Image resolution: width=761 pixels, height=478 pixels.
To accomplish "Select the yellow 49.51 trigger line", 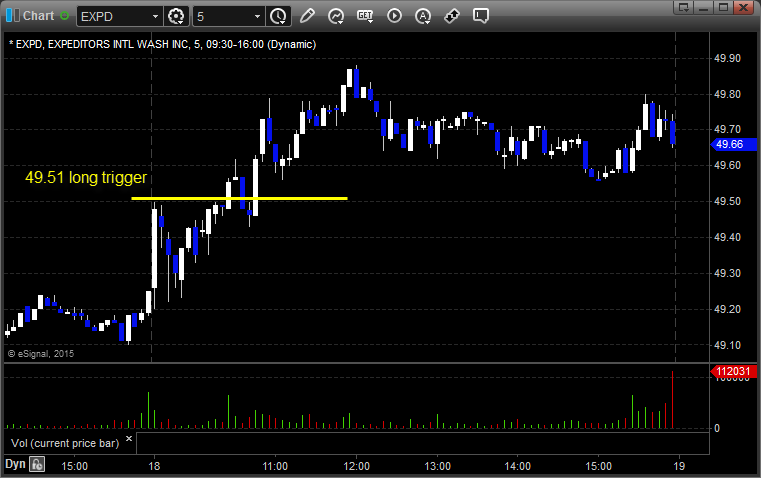I will 239,198.
